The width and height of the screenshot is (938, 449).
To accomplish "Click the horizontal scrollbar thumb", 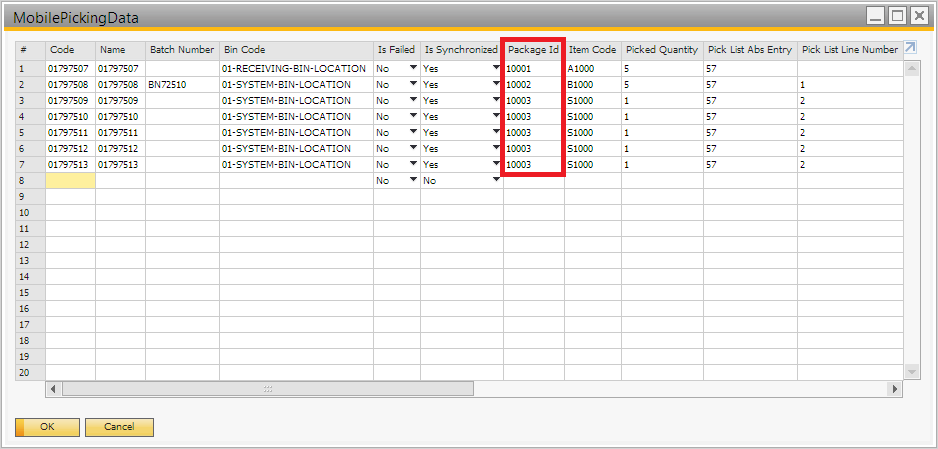I will pos(267,388).
